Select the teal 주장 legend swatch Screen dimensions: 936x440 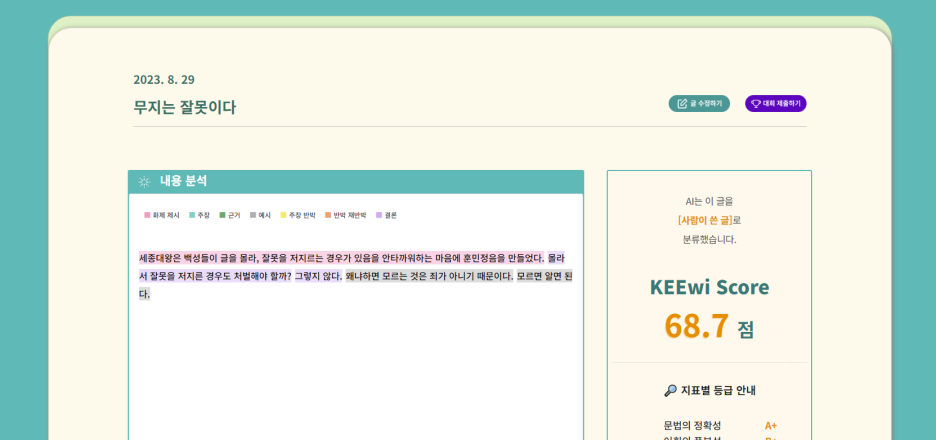coord(192,215)
